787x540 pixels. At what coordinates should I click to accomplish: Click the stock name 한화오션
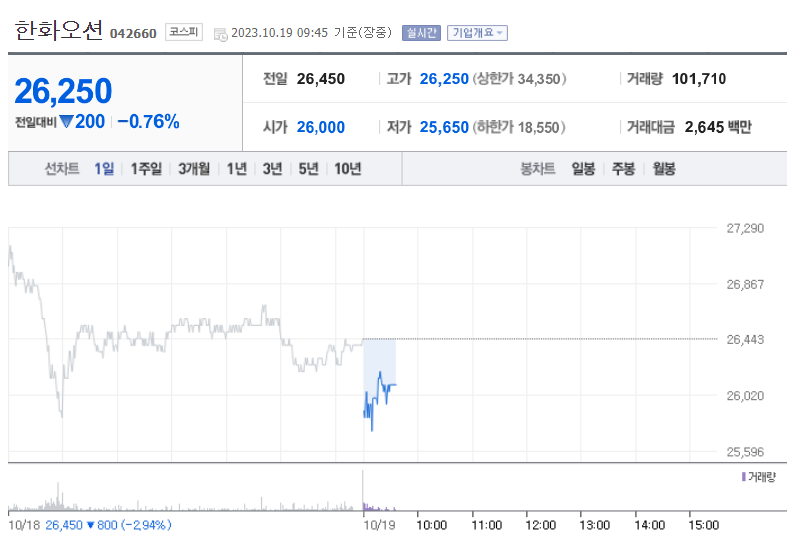point(59,31)
